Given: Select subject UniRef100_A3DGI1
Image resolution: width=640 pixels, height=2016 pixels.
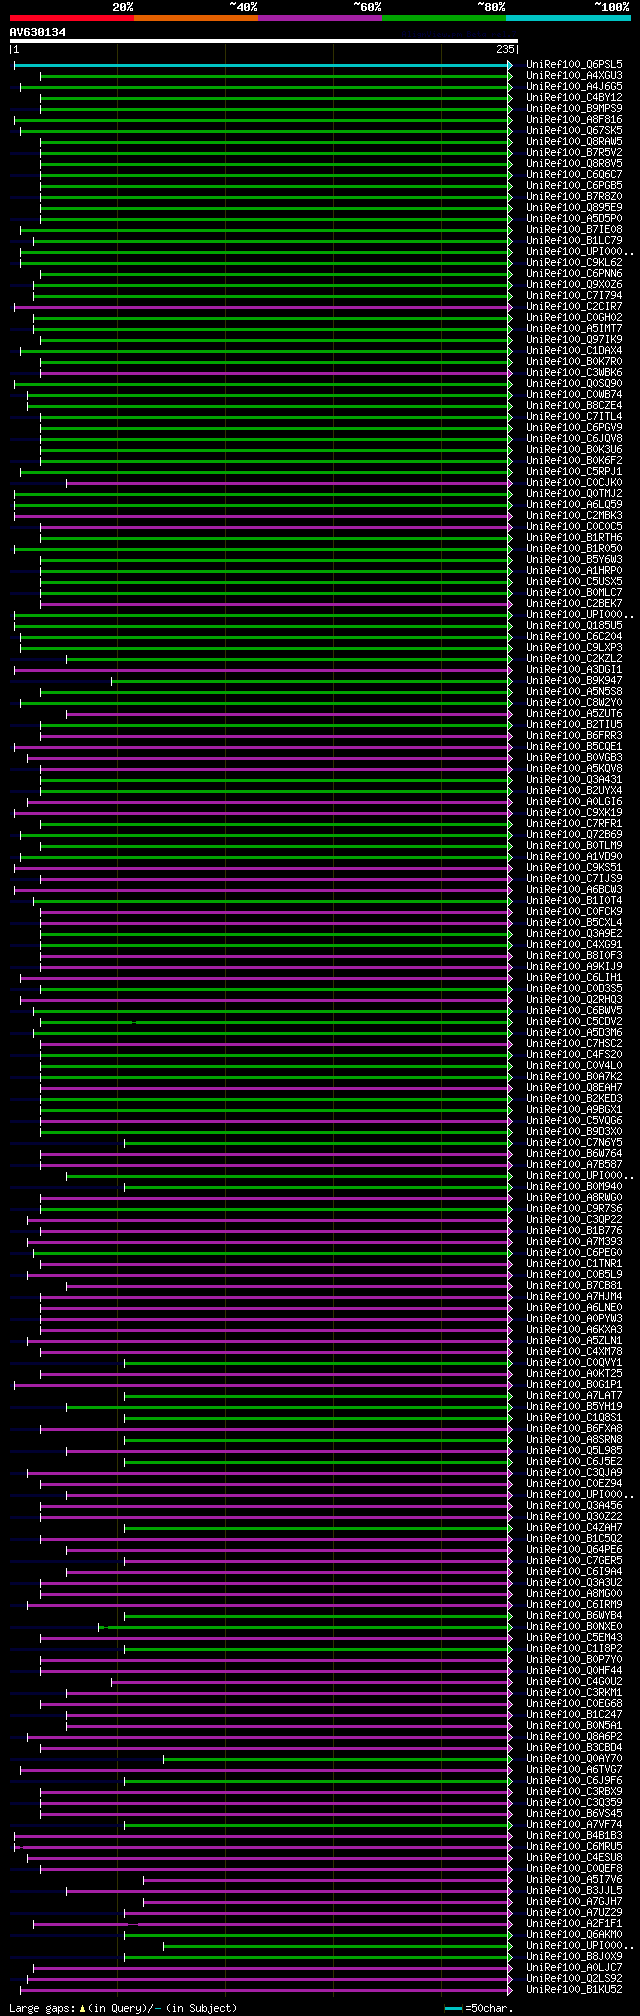Looking at the screenshot, I should point(574,670).
